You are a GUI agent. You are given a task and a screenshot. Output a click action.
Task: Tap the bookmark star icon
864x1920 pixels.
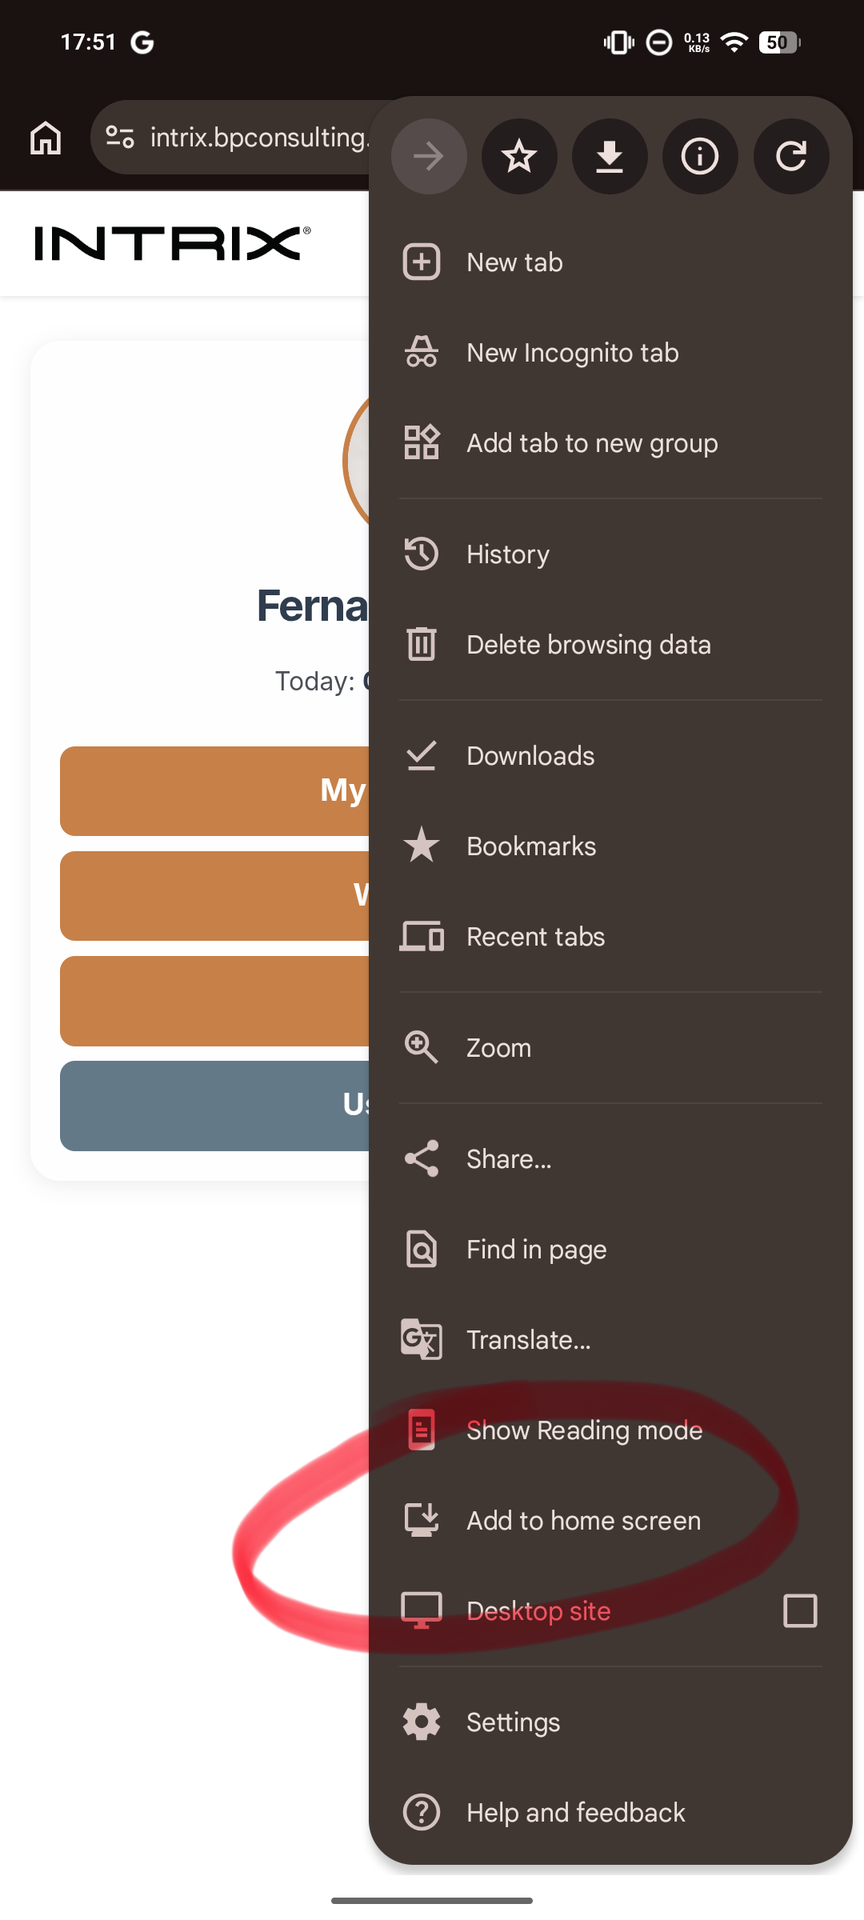pyautogui.click(x=519, y=156)
